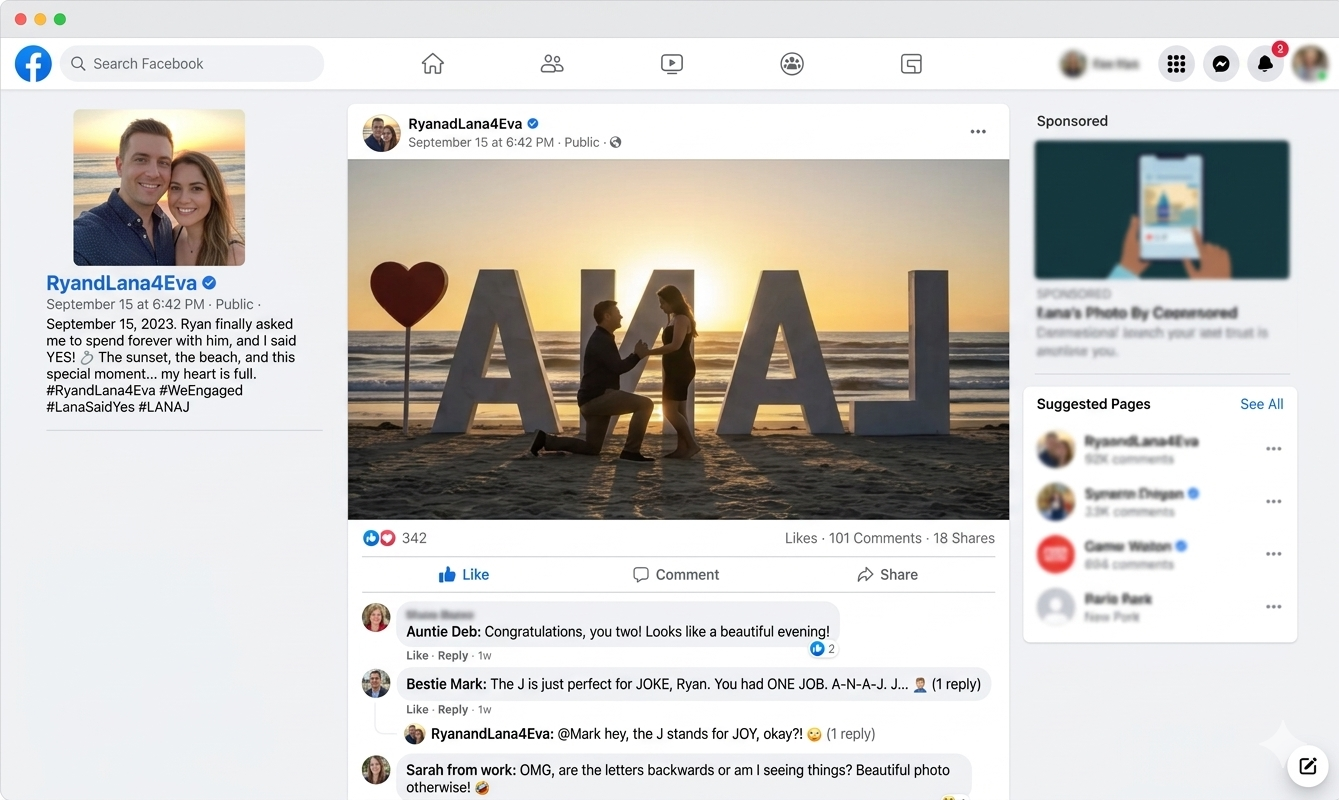Open Groups from the top navigation icon
The height and width of the screenshot is (800, 1339).
(791, 63)
